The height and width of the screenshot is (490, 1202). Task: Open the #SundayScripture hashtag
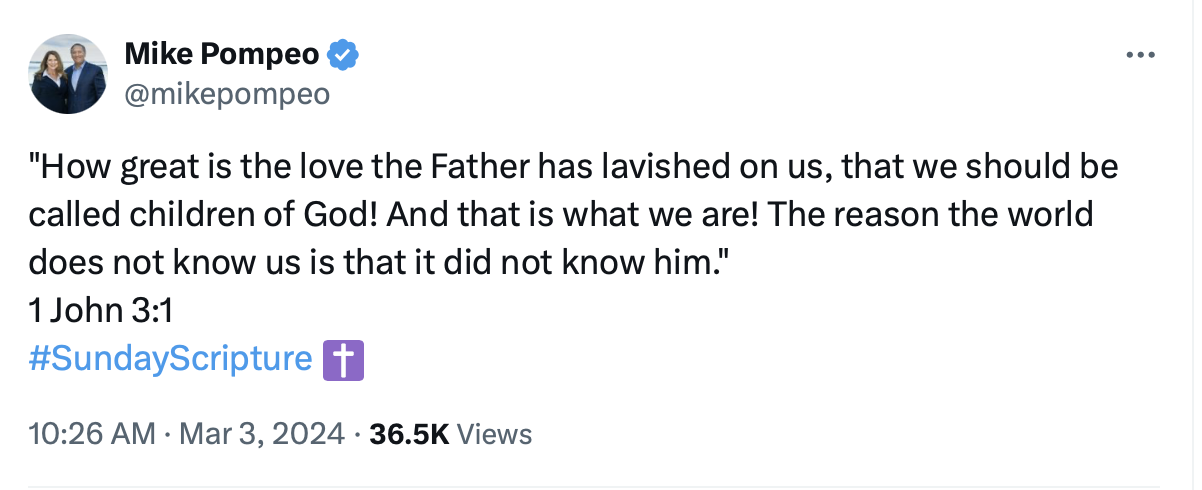(x=171, y=359)
